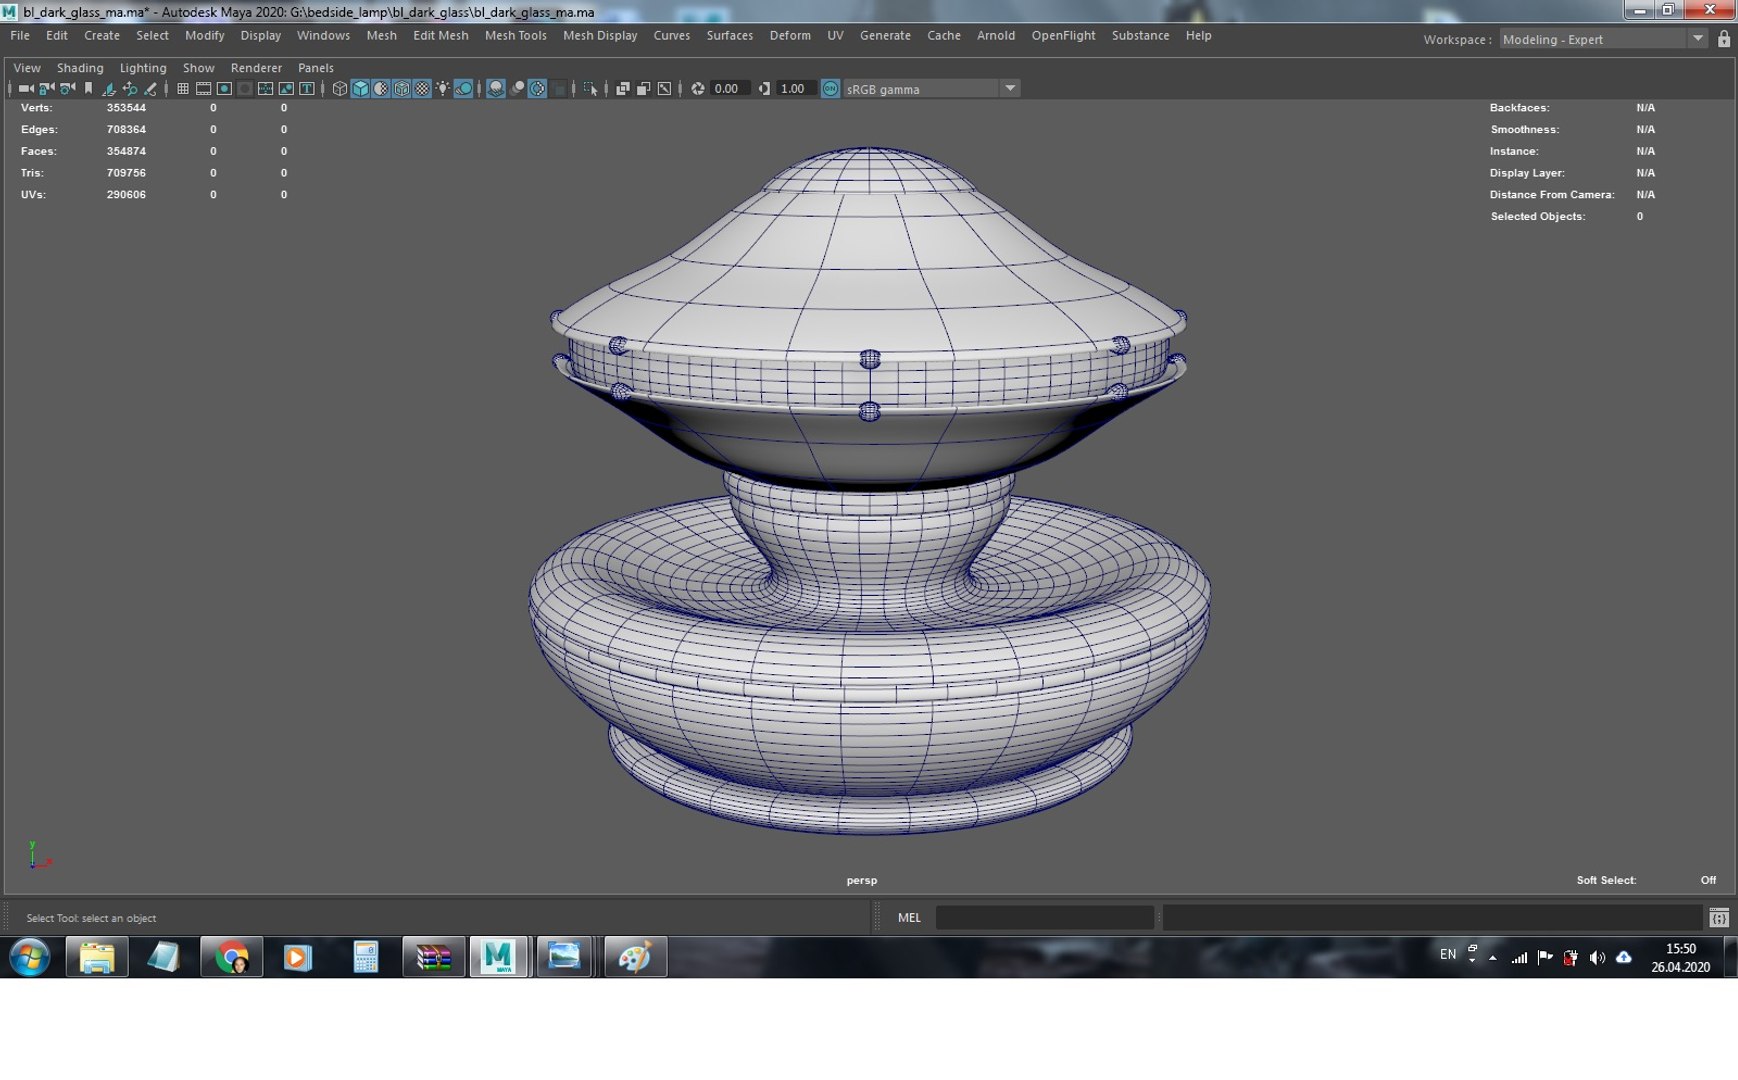The height and width of the screenshot is (1080, 1738).
Task: Toggle the View Transform ON button
Action: coord(830,89)
